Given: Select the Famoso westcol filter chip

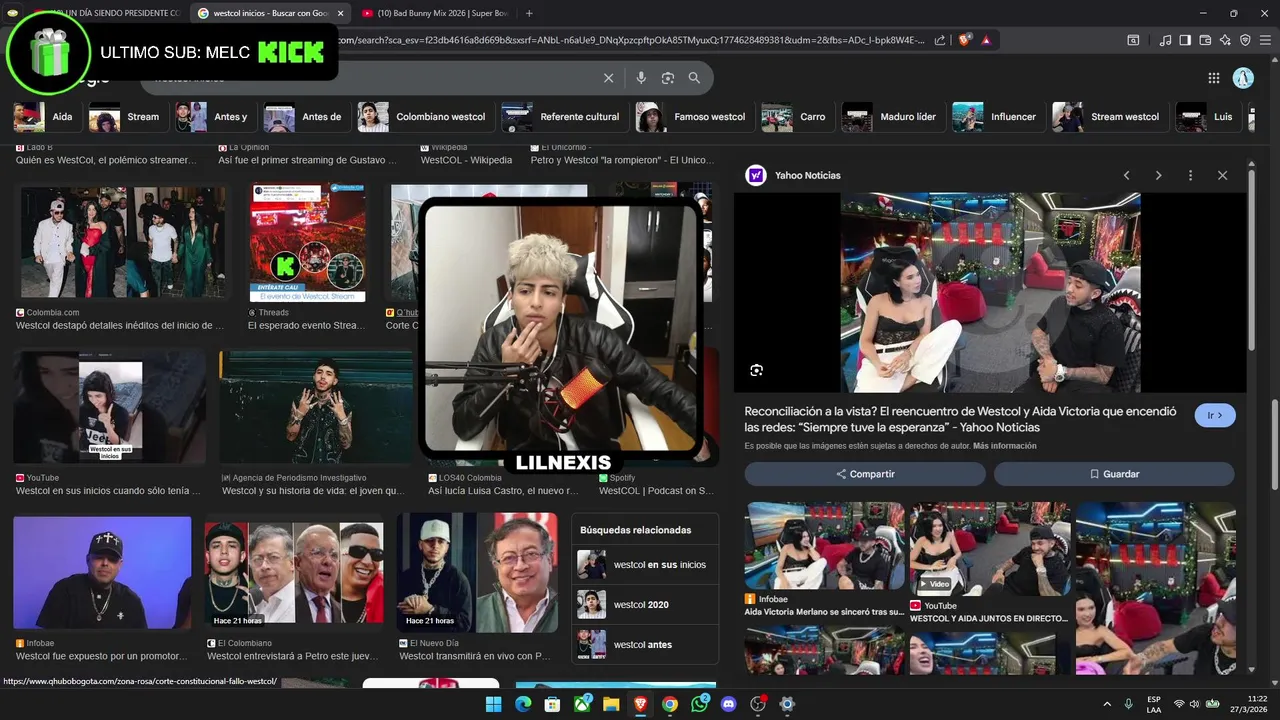Looking at the screenshot, I should coord(694,117).
